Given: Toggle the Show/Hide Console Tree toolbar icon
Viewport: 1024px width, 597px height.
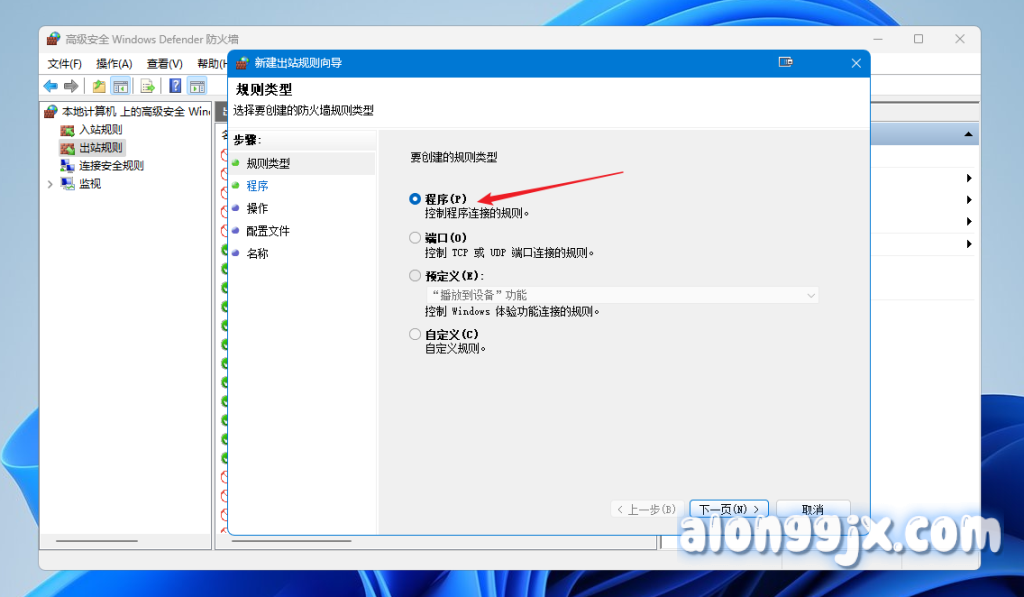Looking at the screenshot, I should point(121,86).
